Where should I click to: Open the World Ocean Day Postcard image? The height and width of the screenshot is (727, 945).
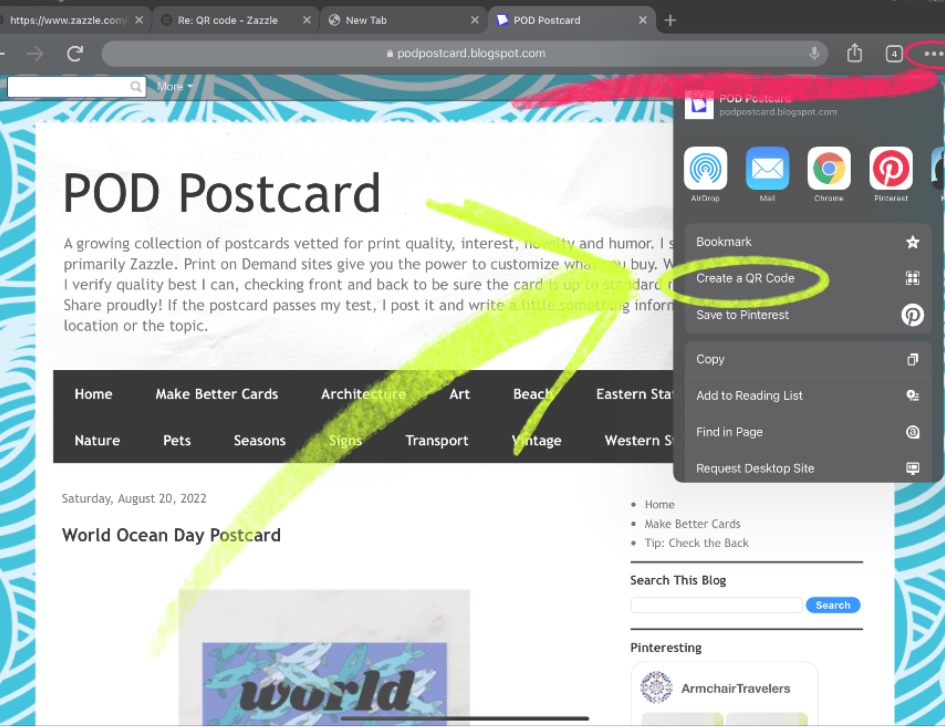(x=324, y=656)
